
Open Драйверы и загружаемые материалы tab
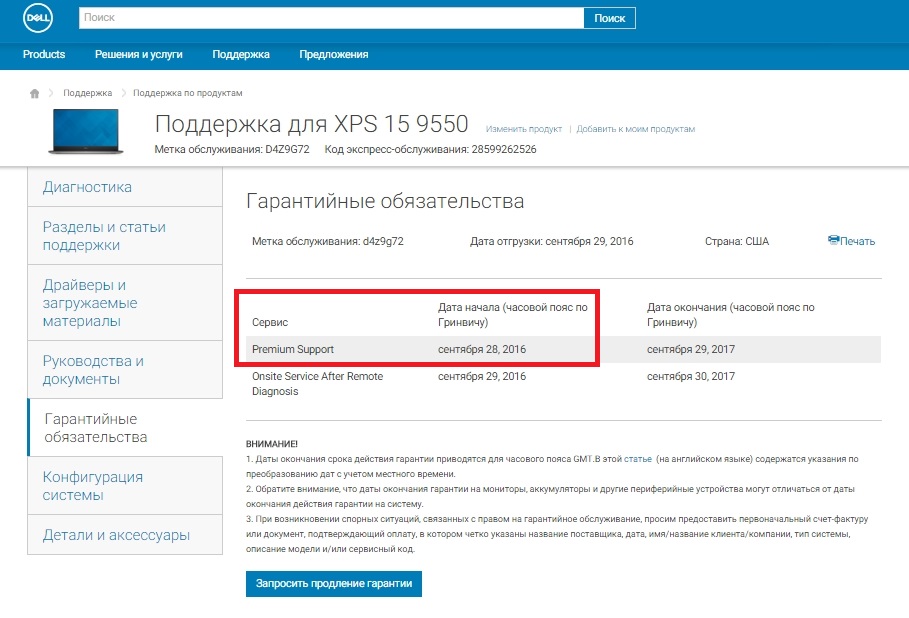point(125,303)
